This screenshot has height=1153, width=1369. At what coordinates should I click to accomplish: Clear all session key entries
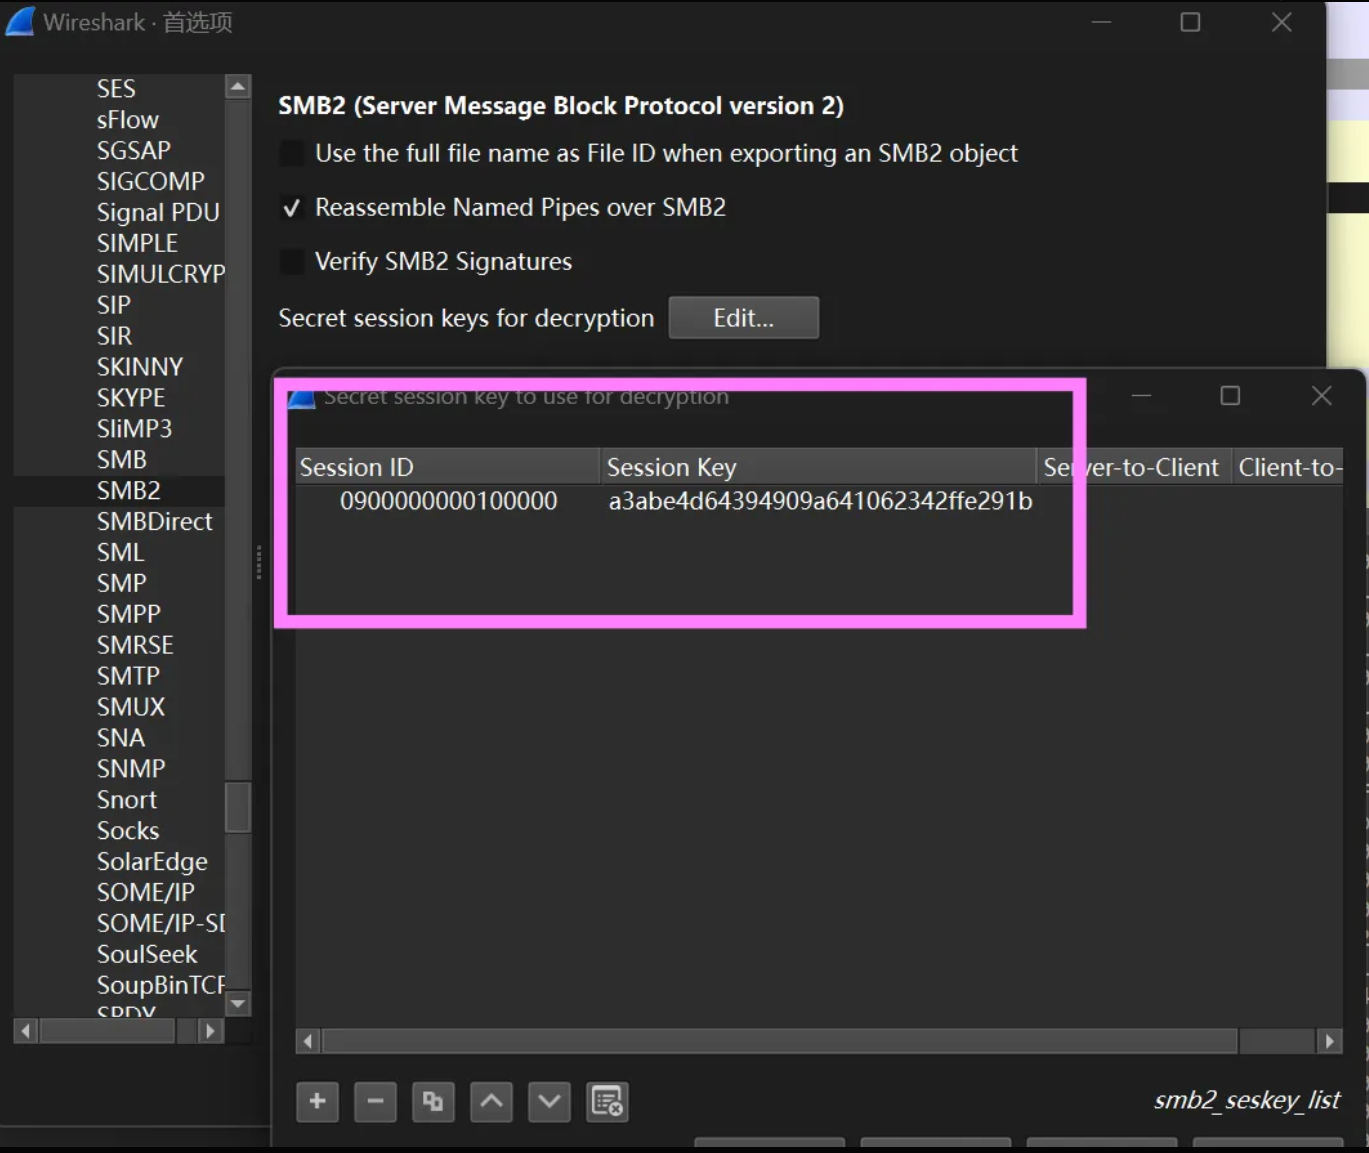click(607, 1102)
